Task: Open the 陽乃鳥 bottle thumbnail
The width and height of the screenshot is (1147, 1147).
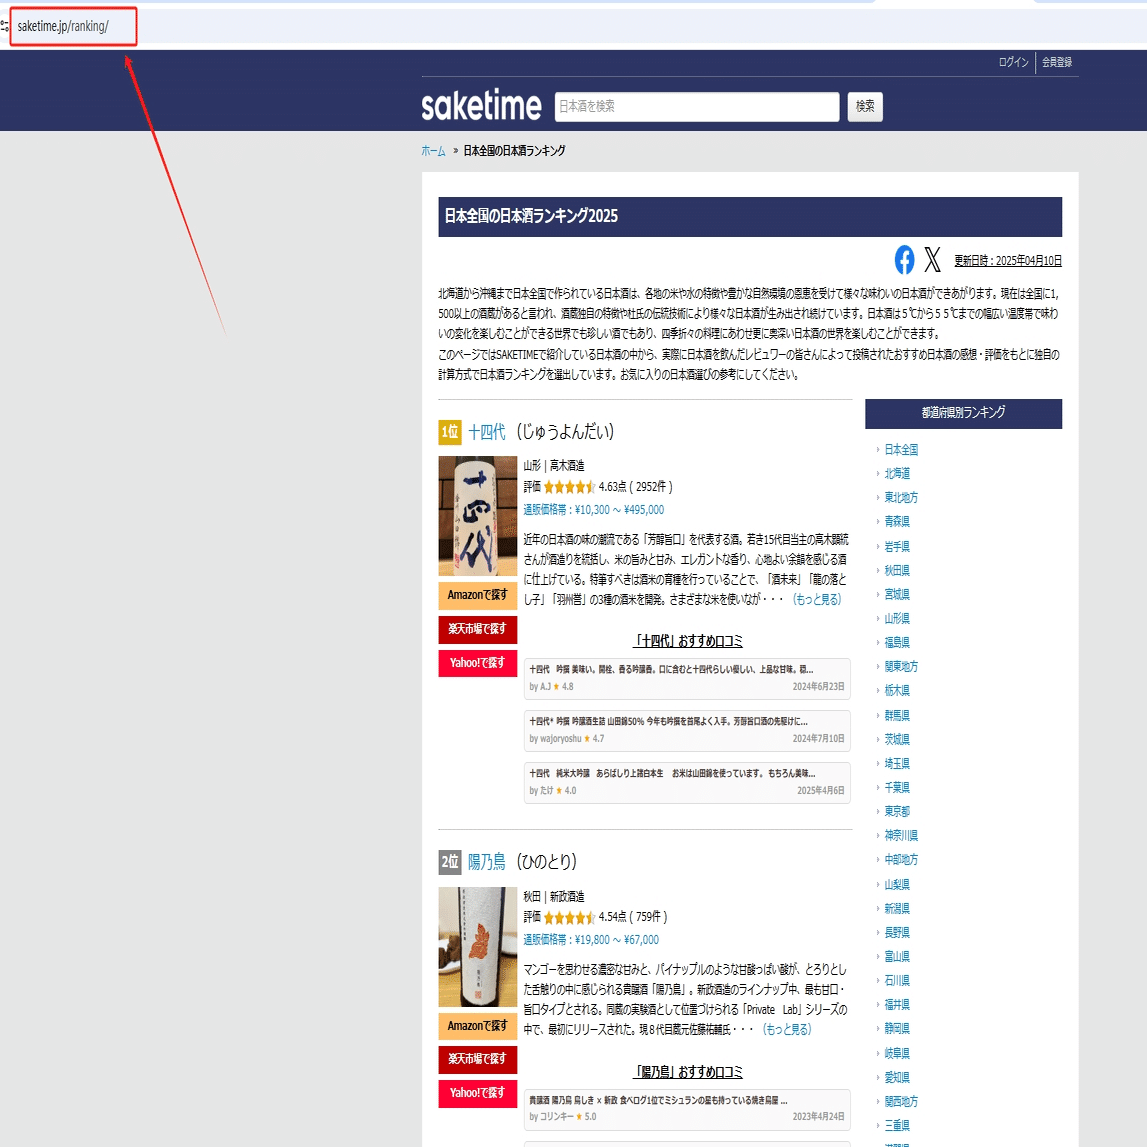Action: [x=478, y=947]
